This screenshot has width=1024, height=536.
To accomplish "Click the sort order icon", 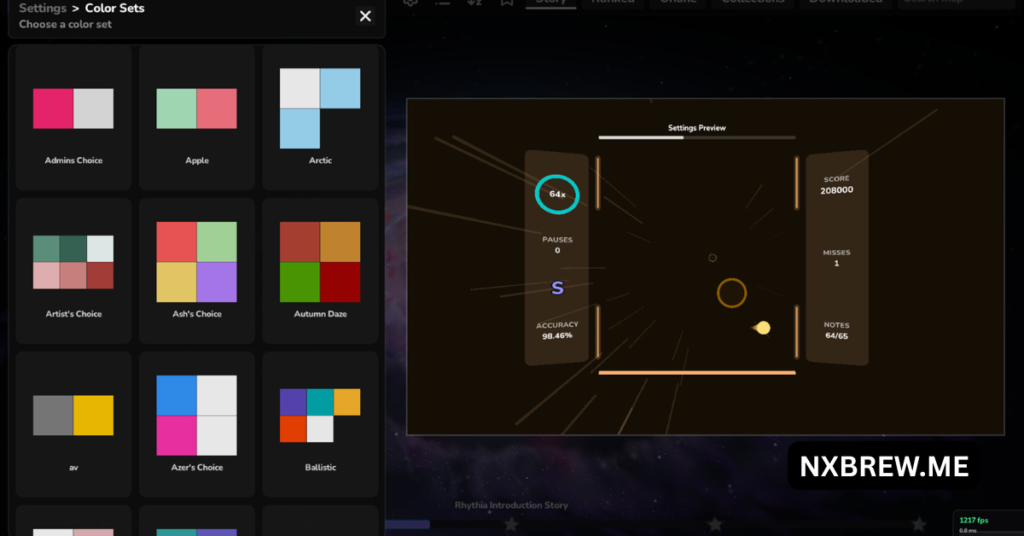I will [475, 3].
